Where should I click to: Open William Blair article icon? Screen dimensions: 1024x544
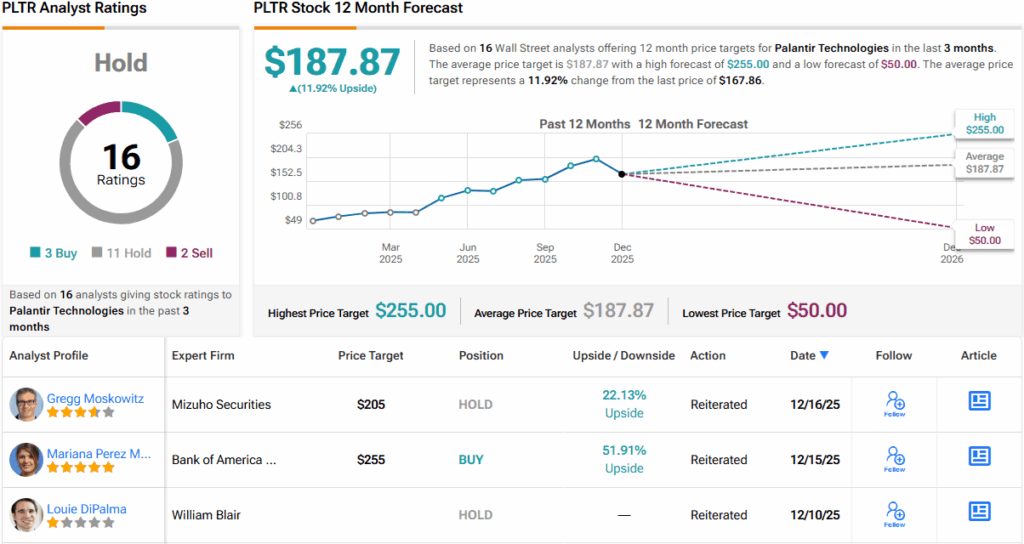(x=979, y=512)
